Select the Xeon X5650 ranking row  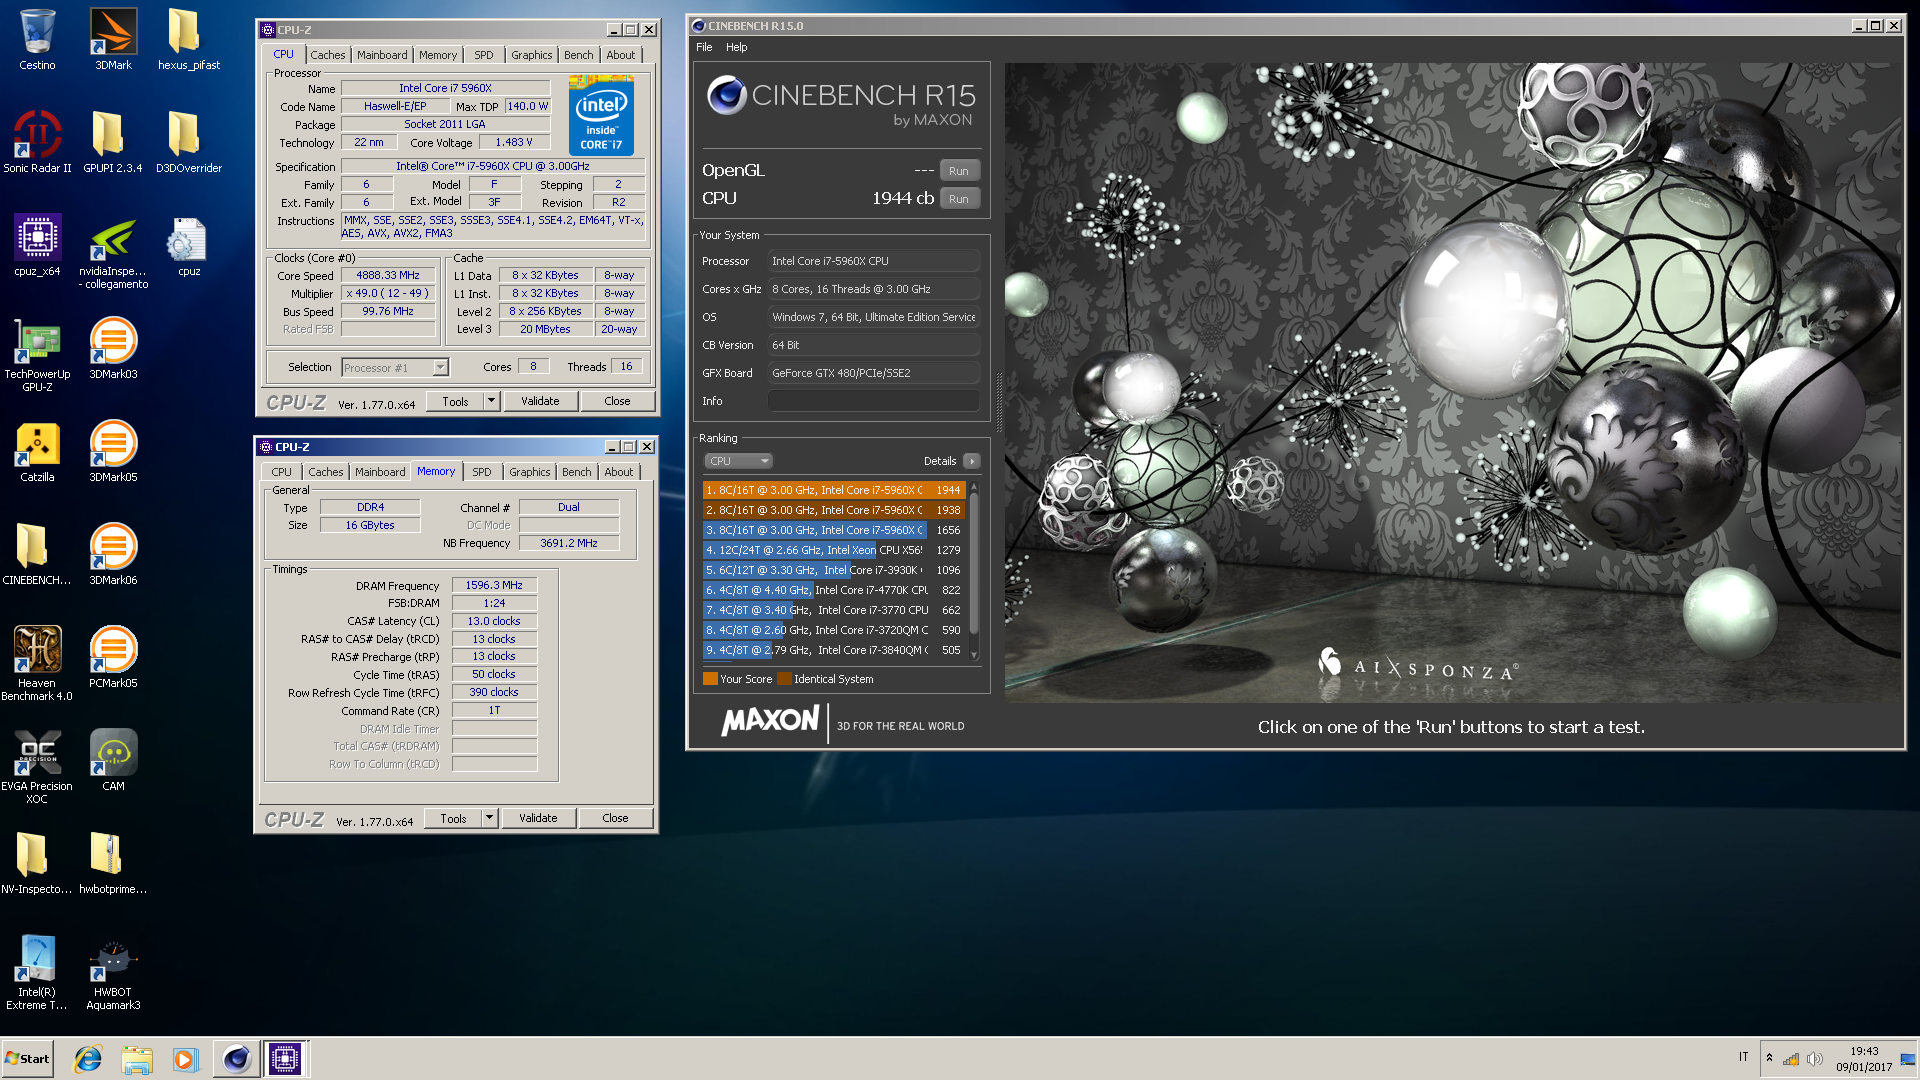834,550
